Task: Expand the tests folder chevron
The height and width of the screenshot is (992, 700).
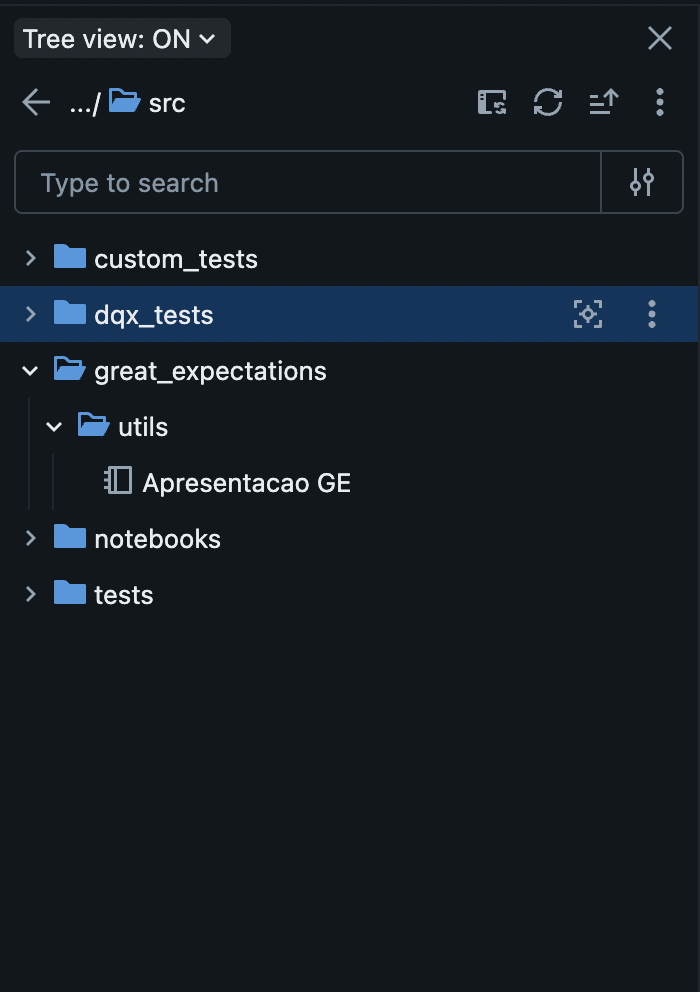Action: point(30,595)
